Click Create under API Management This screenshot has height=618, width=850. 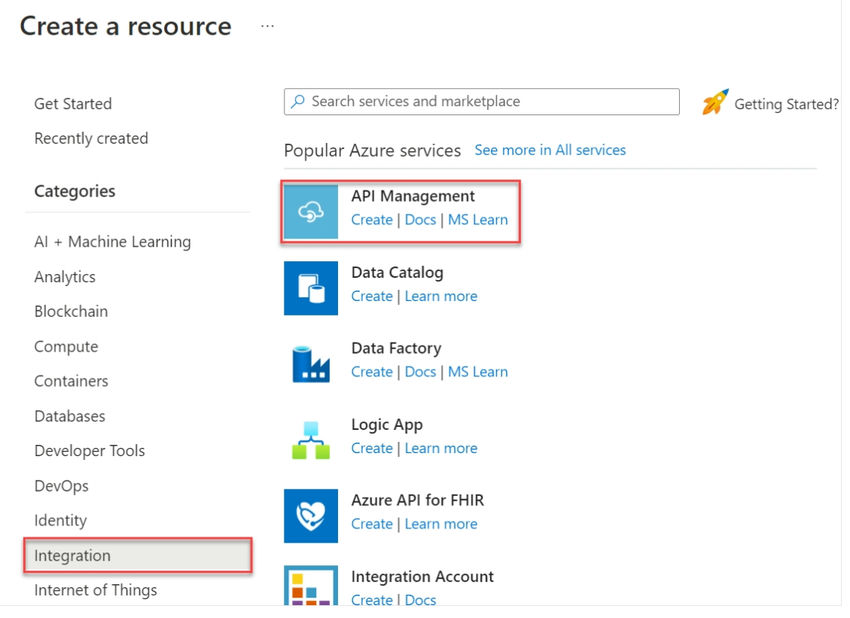tap(371, 220)
